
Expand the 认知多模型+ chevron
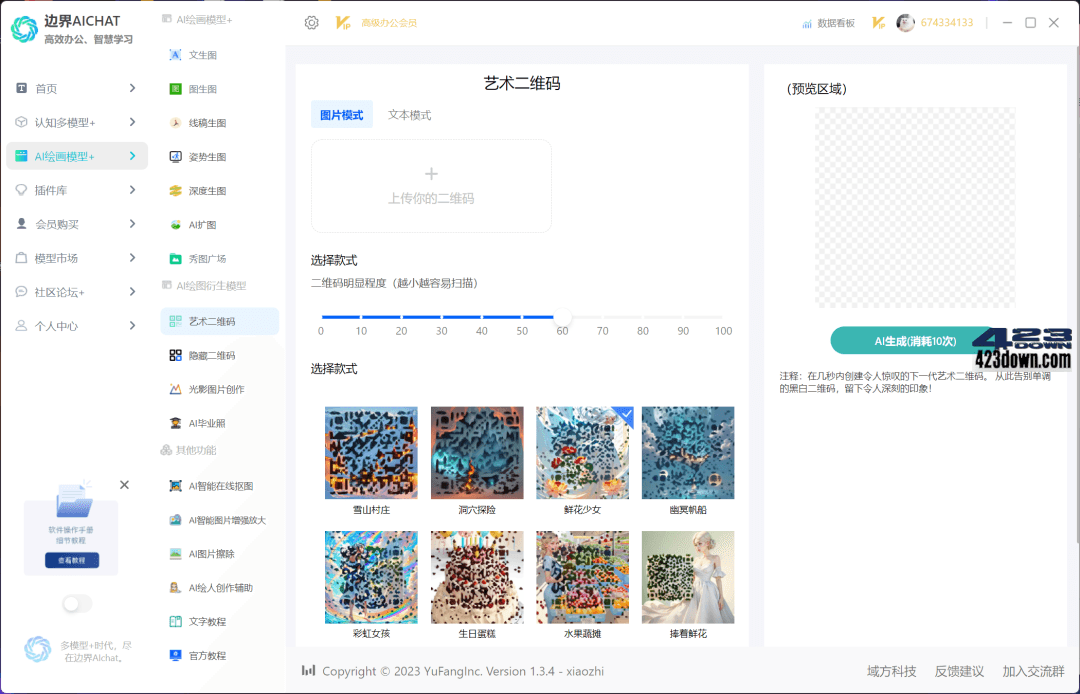[x=132, y=122]
